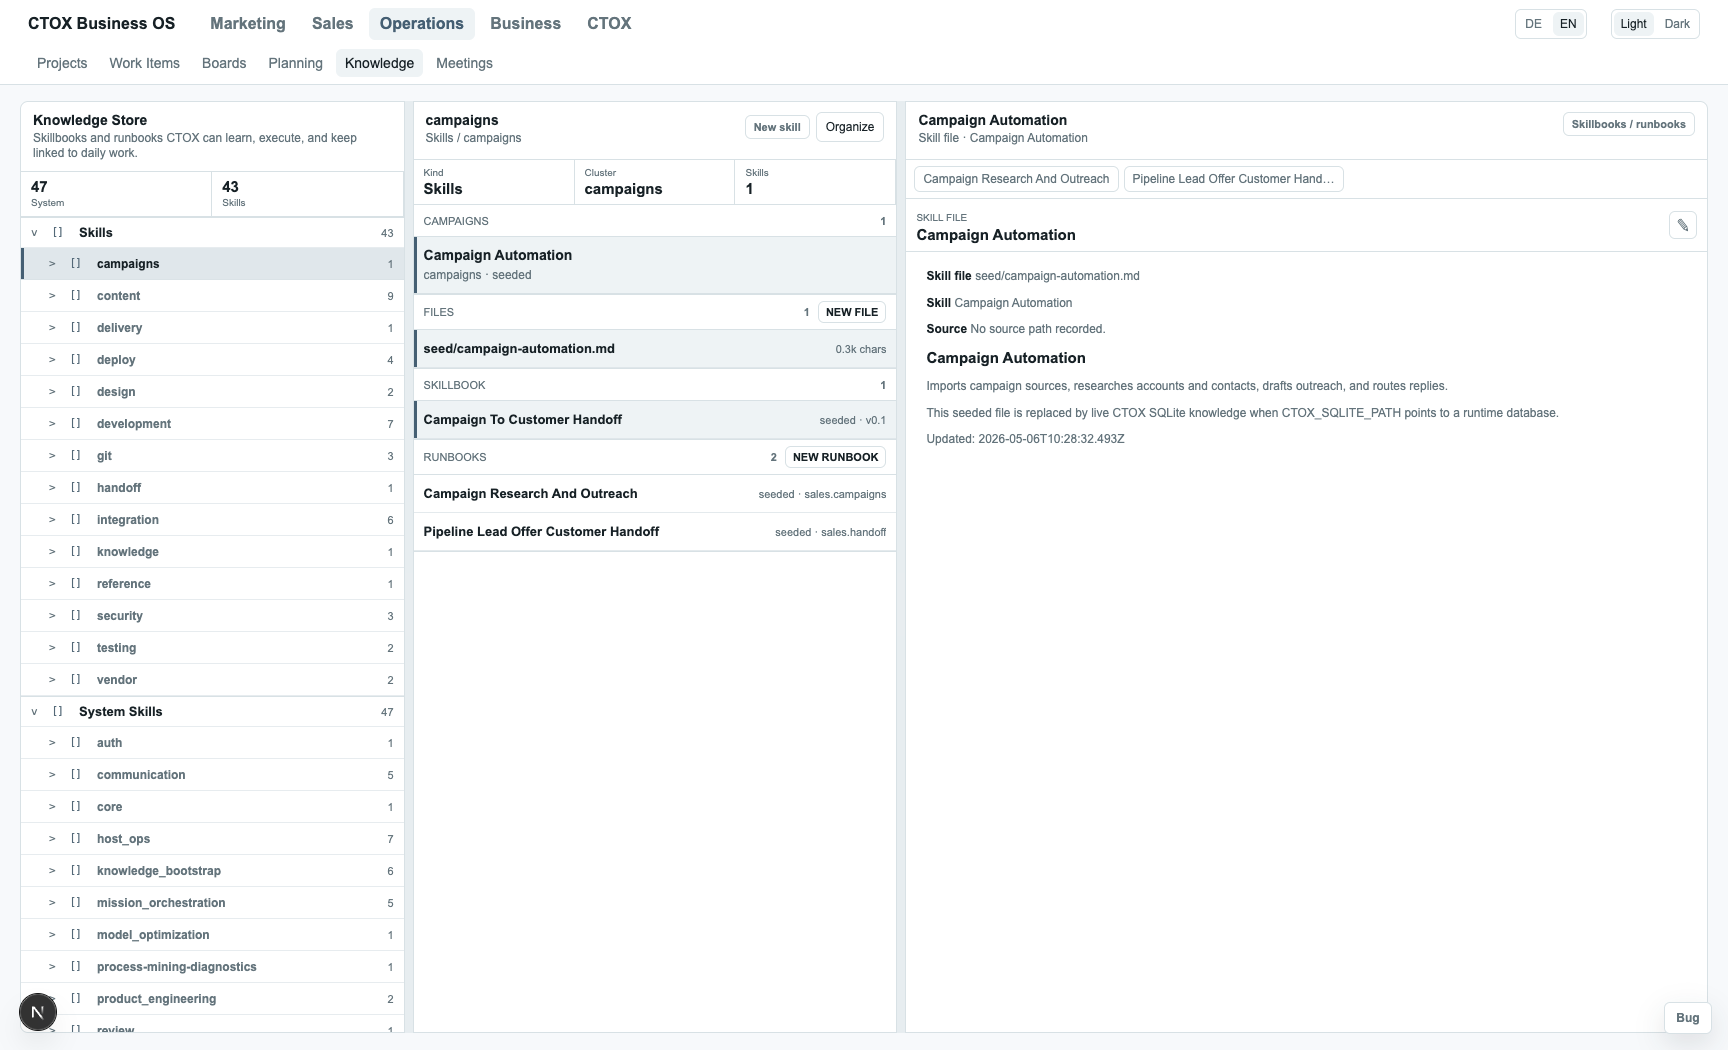Select Light theme
This screenshot has height=1050, width=1728.
[x=1633, y=24]
